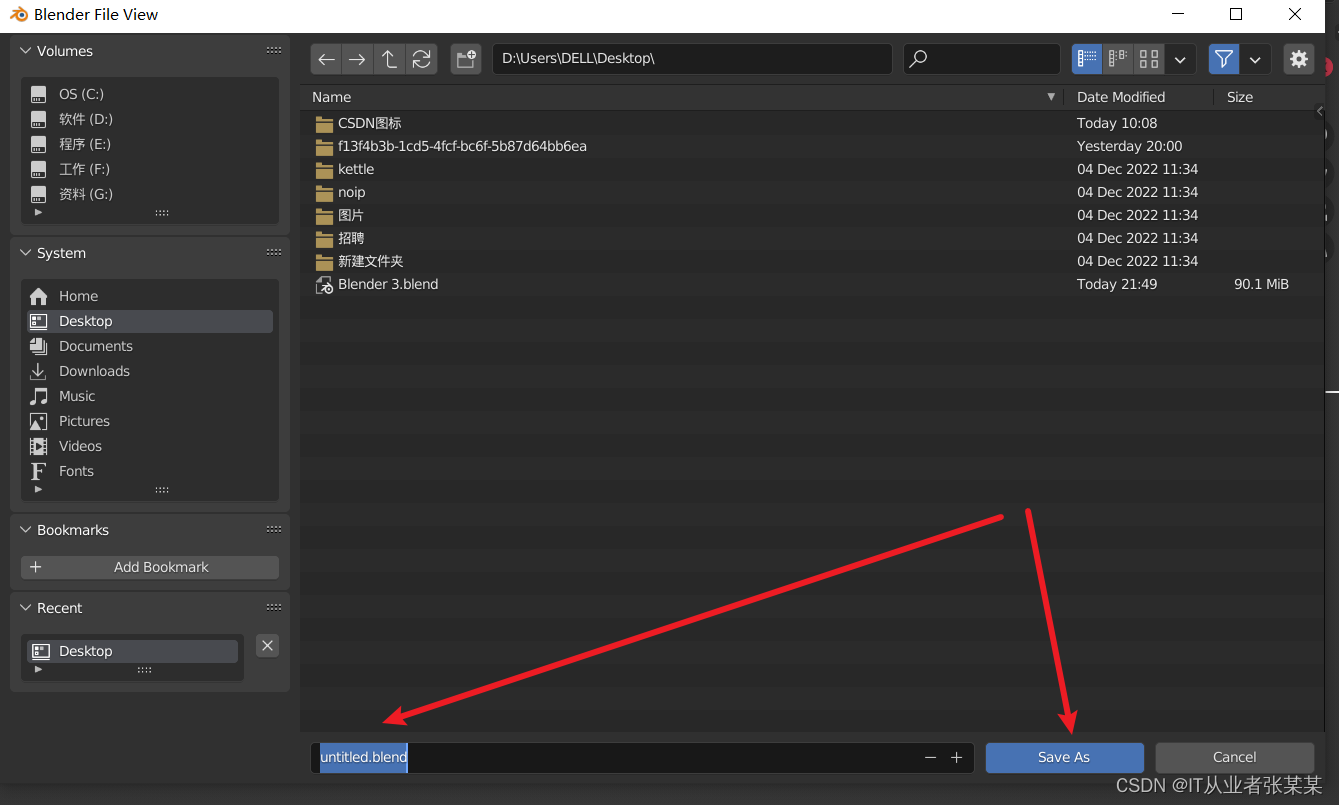
Task: Open Fonts folder shortcut
Action: (150, 471)
